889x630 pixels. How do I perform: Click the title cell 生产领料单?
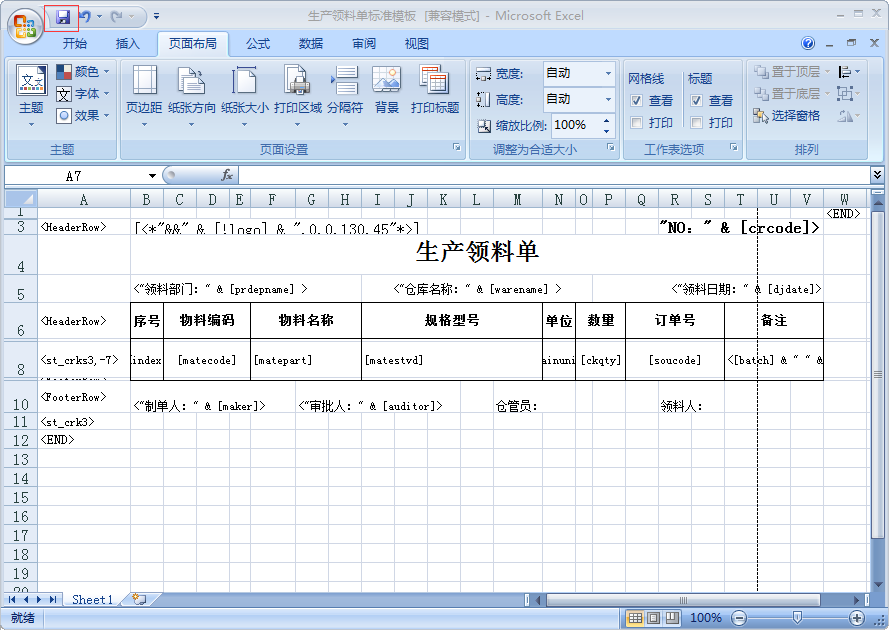tap(477, 253)
